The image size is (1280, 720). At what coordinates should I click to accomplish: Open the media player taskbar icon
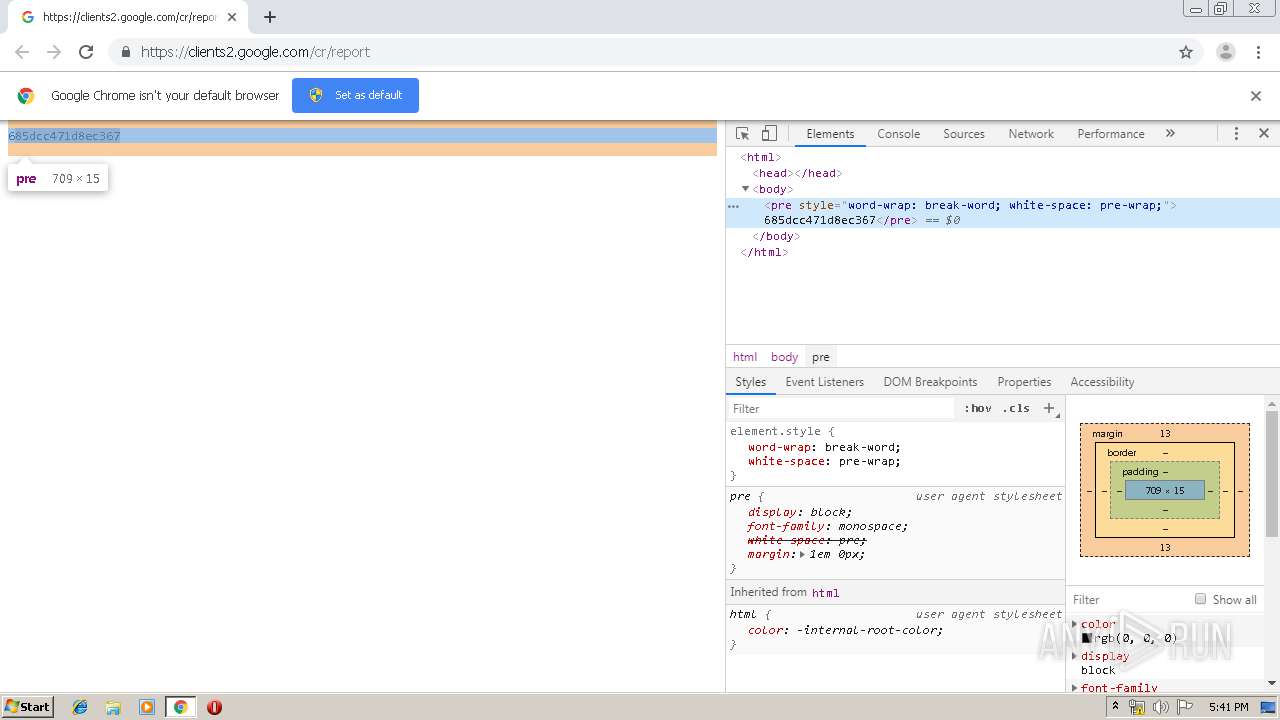(147, 707)
